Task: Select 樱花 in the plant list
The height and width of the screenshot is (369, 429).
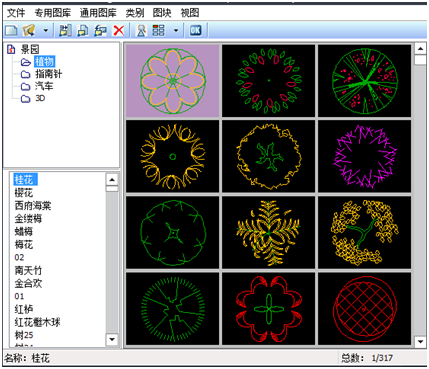Action: click(x=24, y=193)
